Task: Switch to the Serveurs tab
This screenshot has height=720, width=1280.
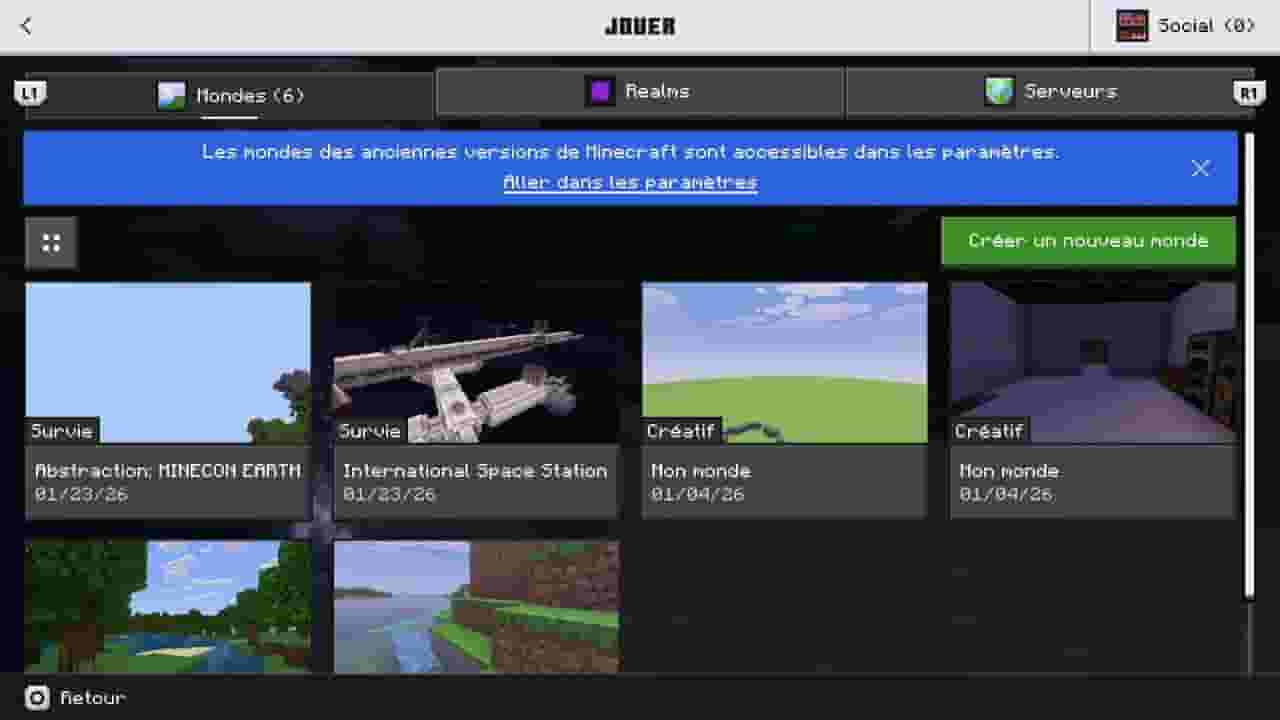Action: tap(1050, 92)
